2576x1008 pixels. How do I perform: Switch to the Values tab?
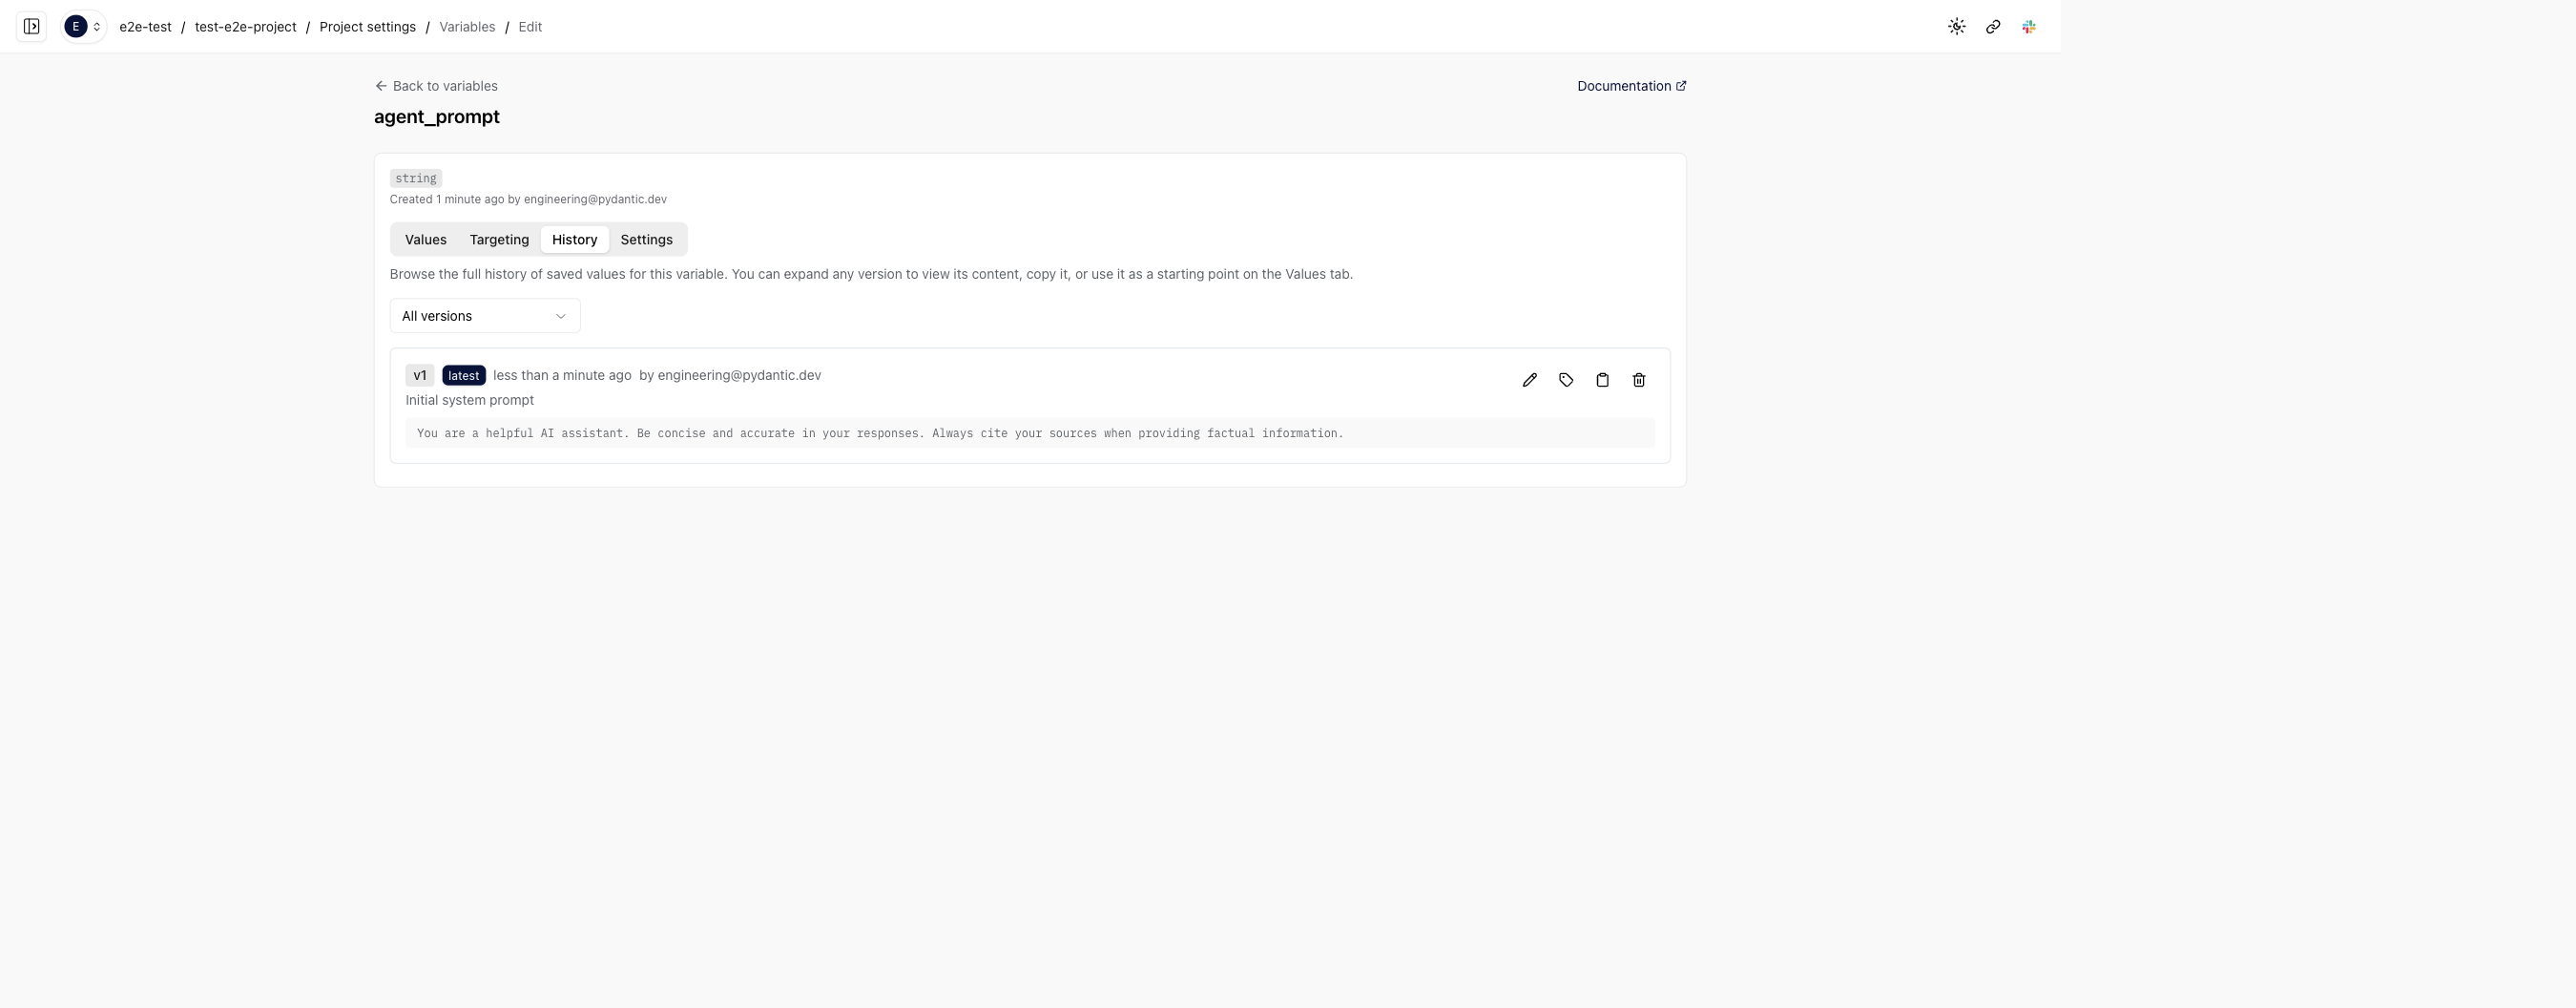click(425, 240)
